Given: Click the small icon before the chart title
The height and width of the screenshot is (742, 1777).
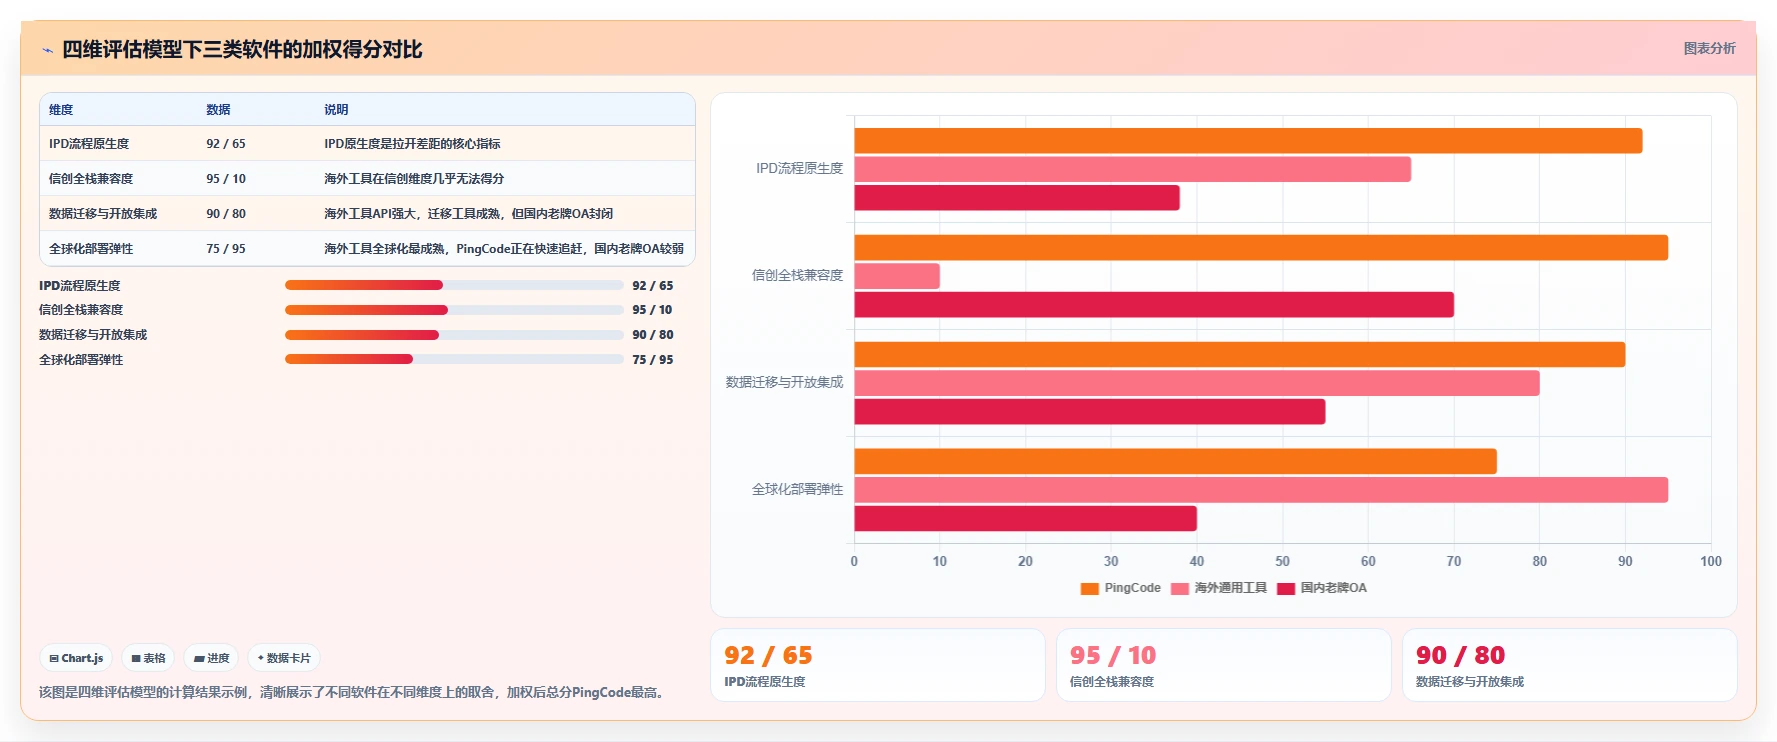Looking at the screenshot, I should pyautogui.click(x=47, y=50).
